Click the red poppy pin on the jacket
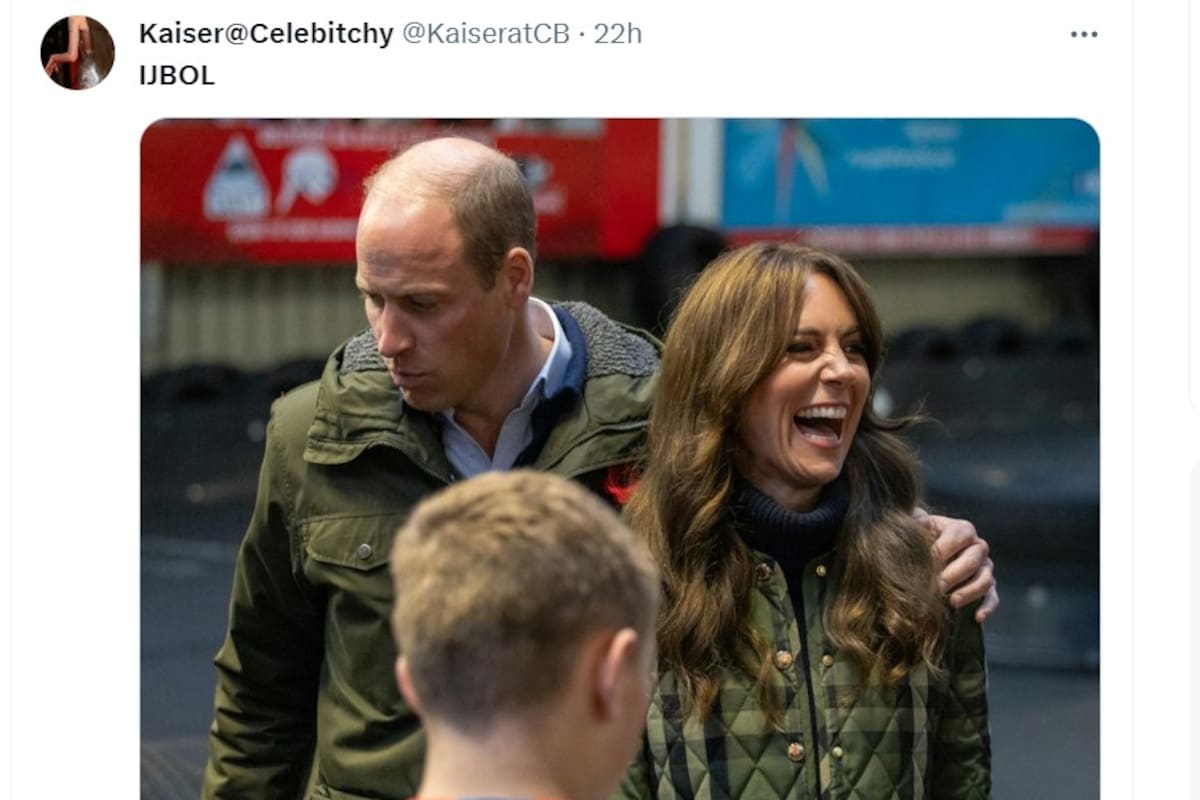 tap(621, 482)
